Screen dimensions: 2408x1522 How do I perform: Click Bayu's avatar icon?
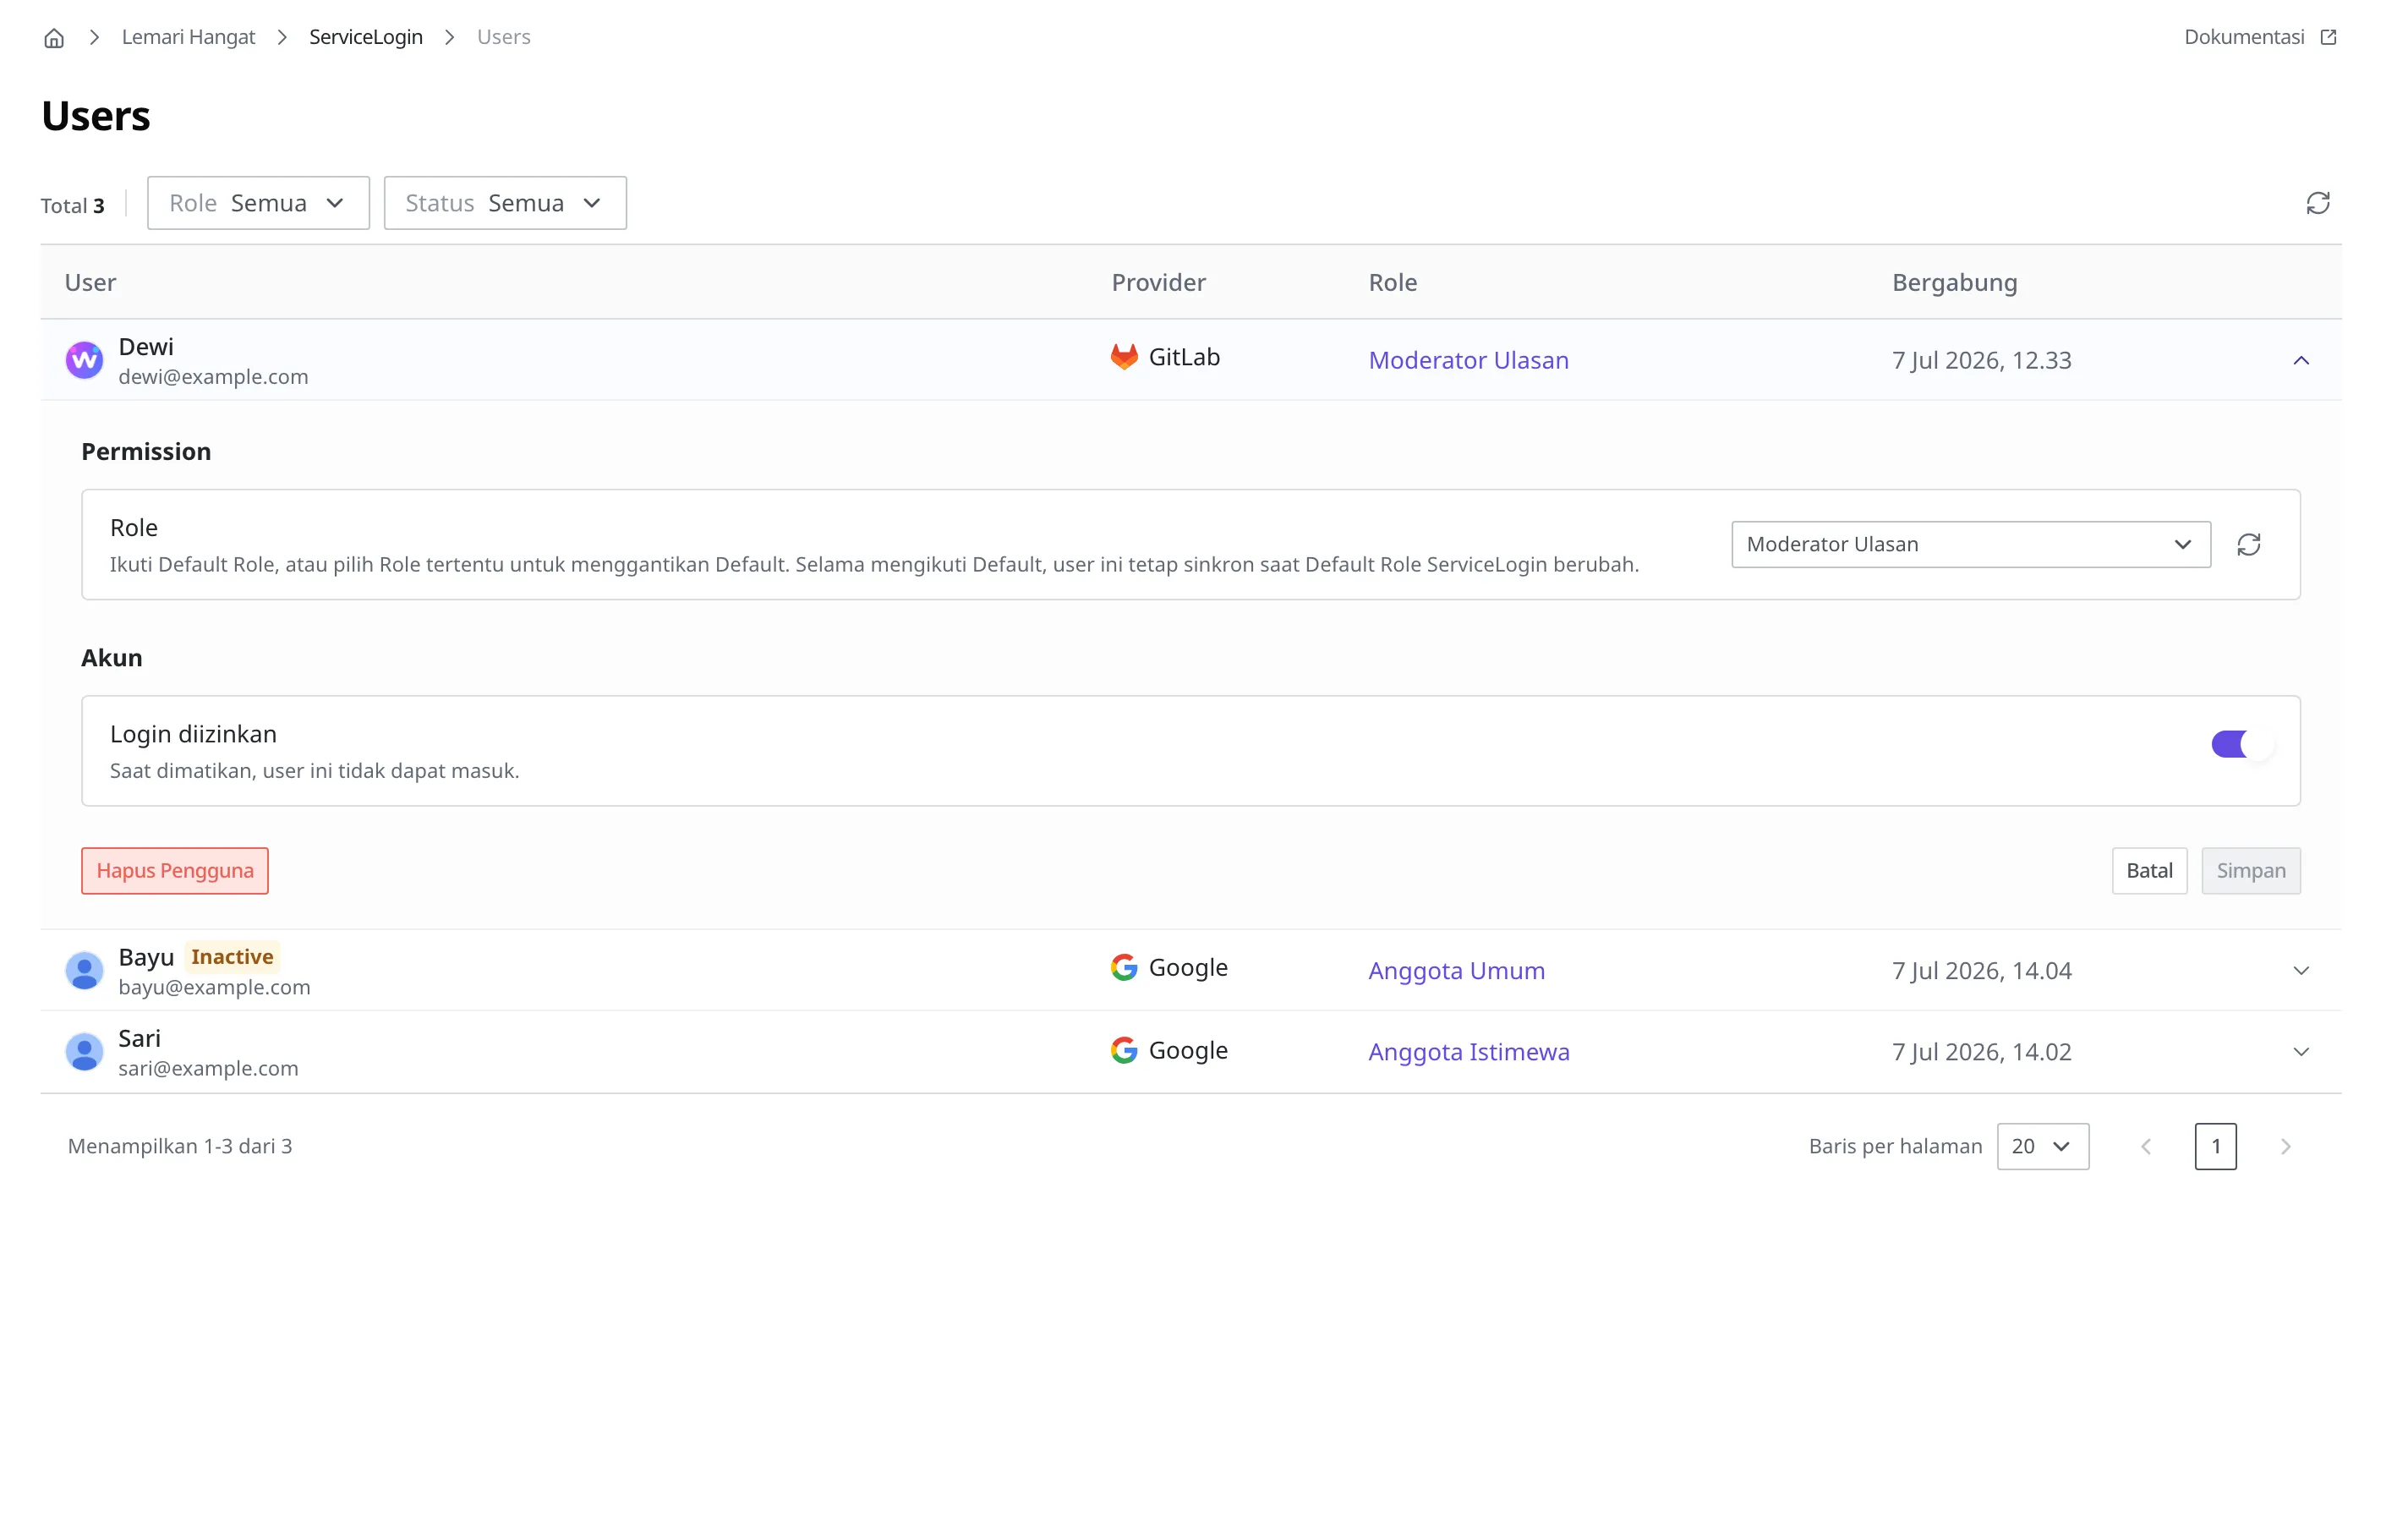coord(84,970)
